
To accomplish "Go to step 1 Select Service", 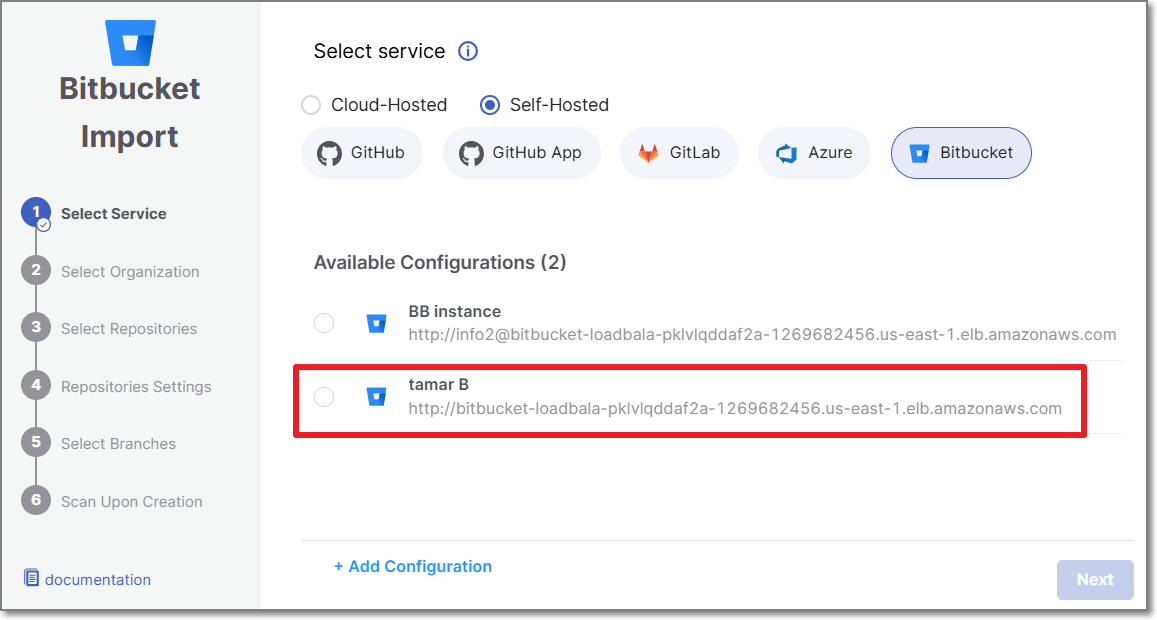I will [113, 214].
